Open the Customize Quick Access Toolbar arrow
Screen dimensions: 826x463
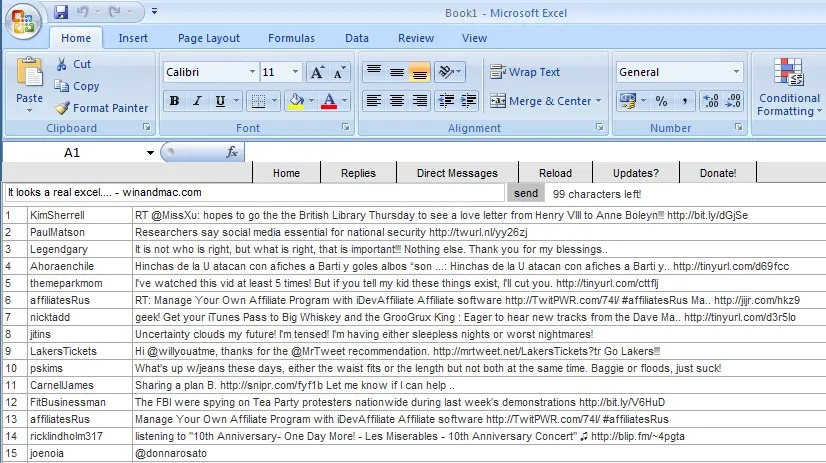154,11
